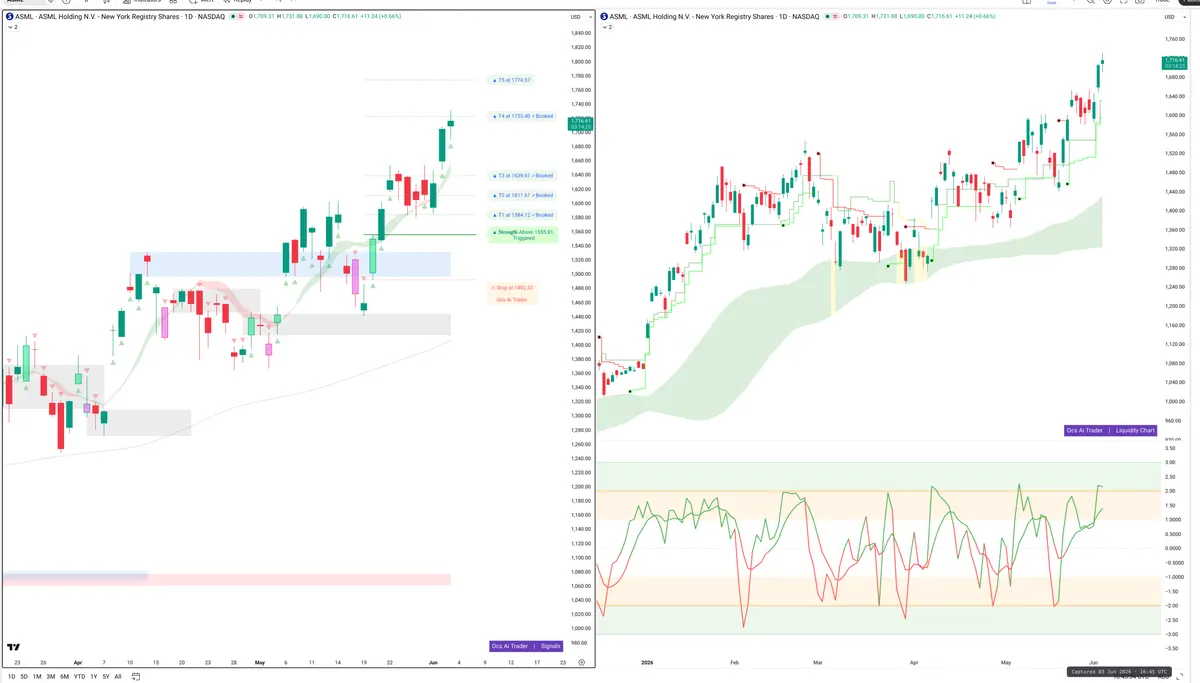The image size is (1200, 683).
Task: Click the 'Stop at 1492.52' label
Action: (x=512, y=287)
